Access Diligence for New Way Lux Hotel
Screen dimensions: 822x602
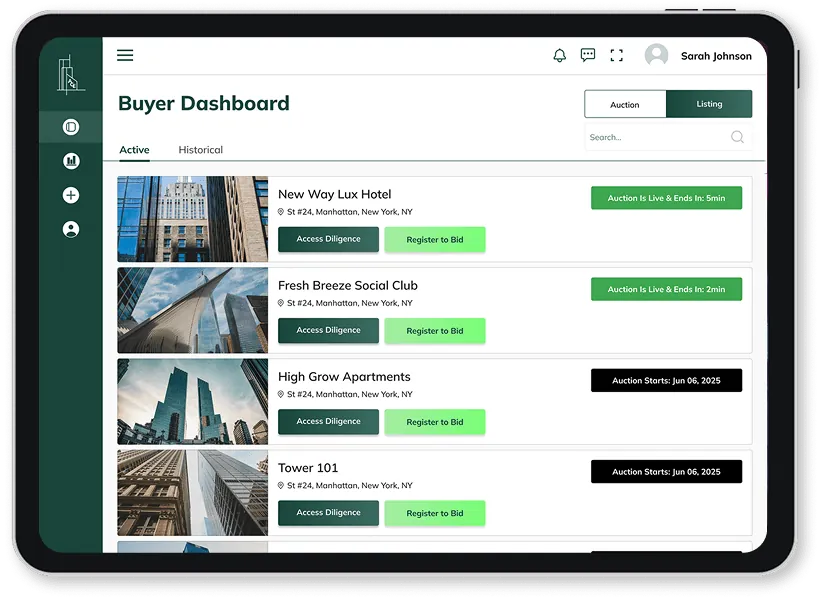pos(328,239)
